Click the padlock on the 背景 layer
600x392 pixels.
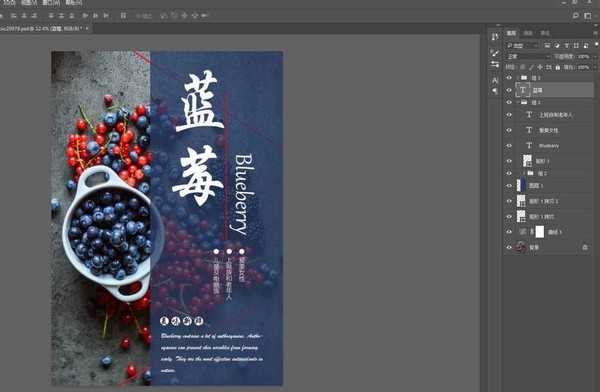(585, 248)
